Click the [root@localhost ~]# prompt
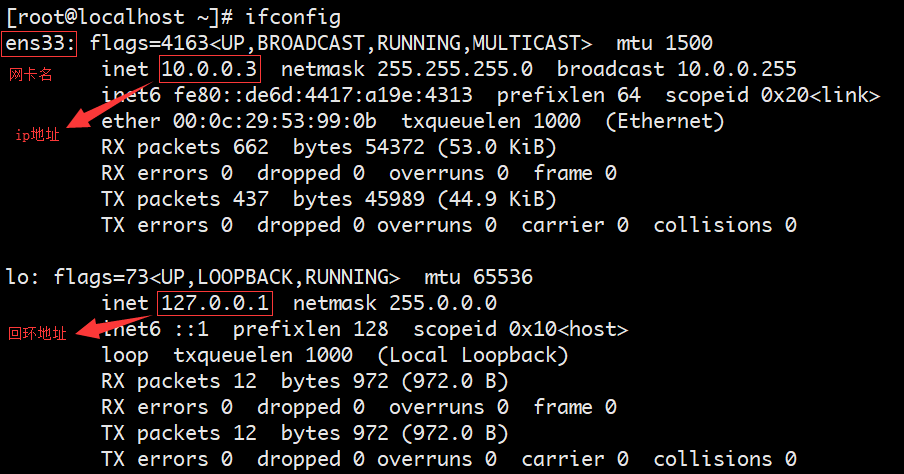904x474 pixels. pyautogui.click(x=119, y=17)
